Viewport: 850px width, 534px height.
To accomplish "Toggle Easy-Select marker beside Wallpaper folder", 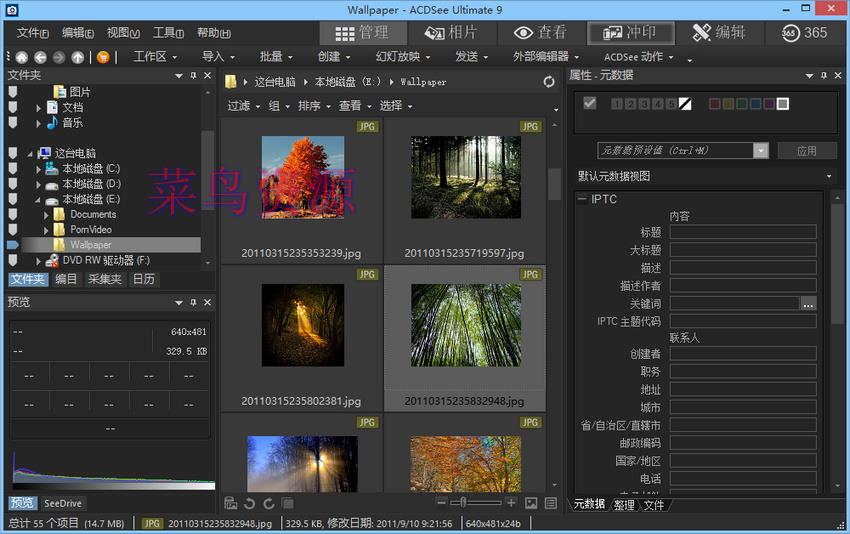I will tap(13, 245).
